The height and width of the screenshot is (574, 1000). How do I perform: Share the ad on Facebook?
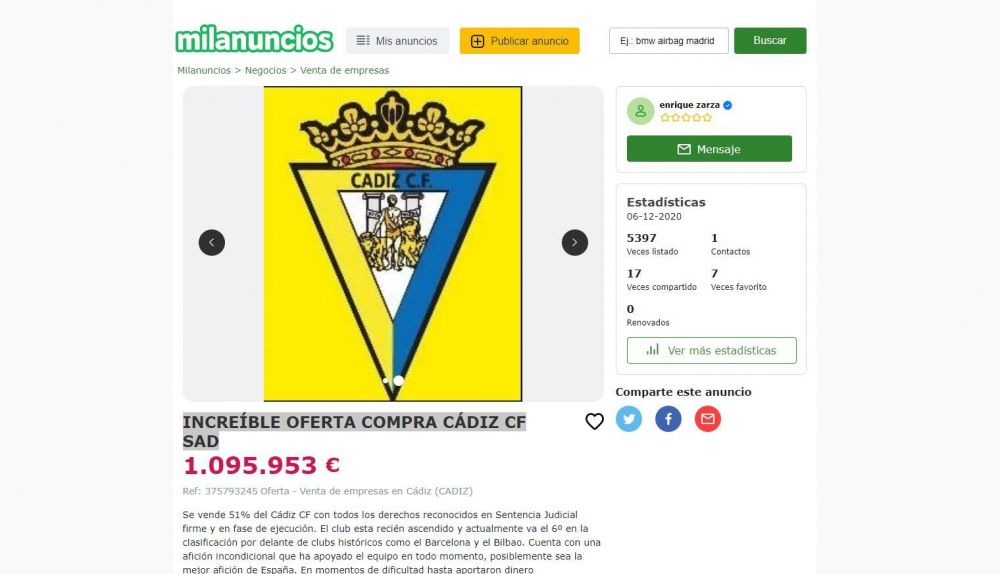tap(668, 419)
